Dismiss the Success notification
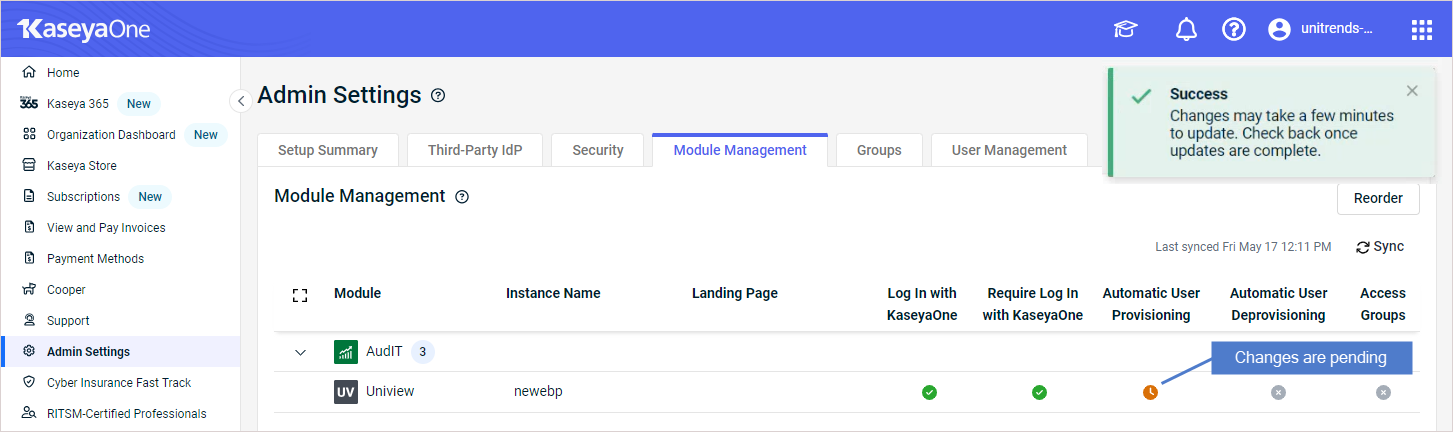The image size is (1453, 432). tap(1412, 91)
